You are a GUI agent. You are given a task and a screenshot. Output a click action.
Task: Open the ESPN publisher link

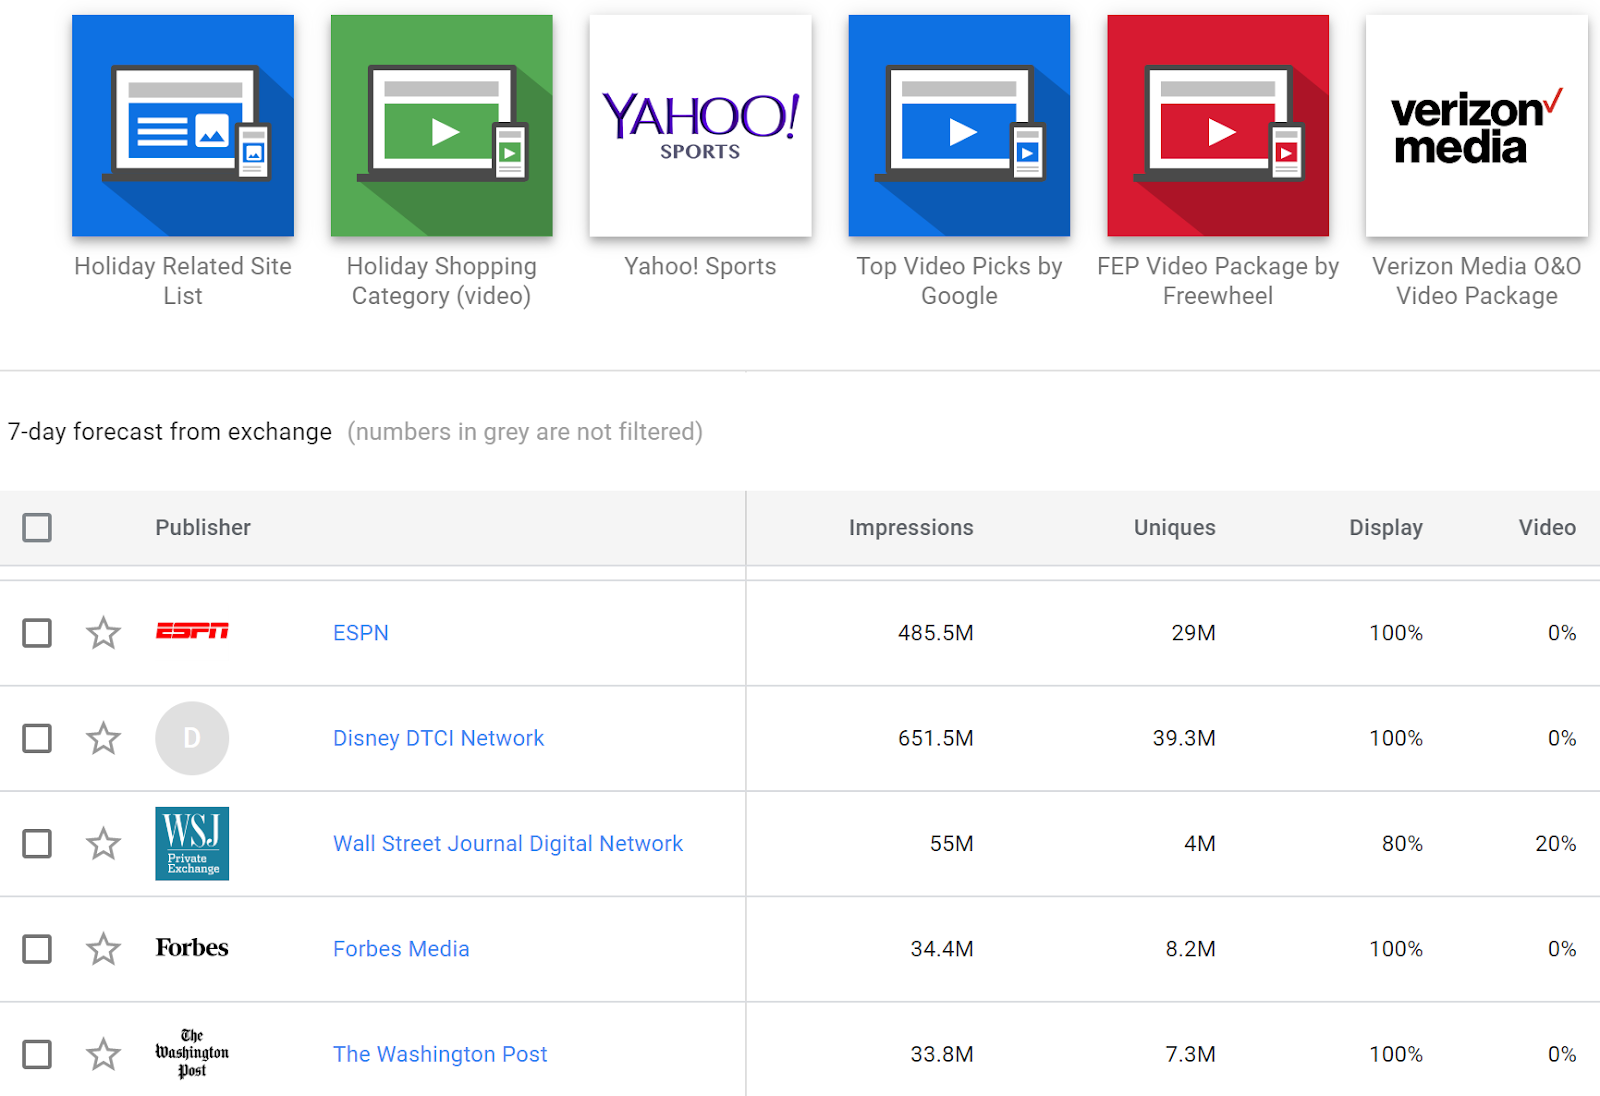[x=361, y=633]
